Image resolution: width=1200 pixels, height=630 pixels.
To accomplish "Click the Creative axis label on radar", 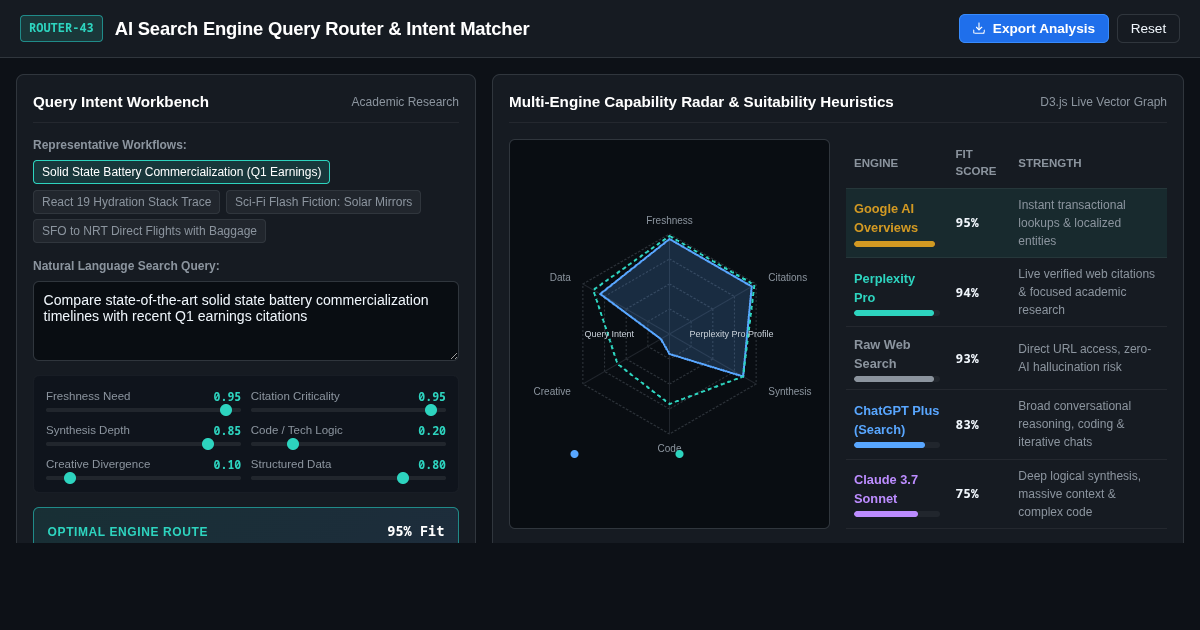I will (552, 391).
